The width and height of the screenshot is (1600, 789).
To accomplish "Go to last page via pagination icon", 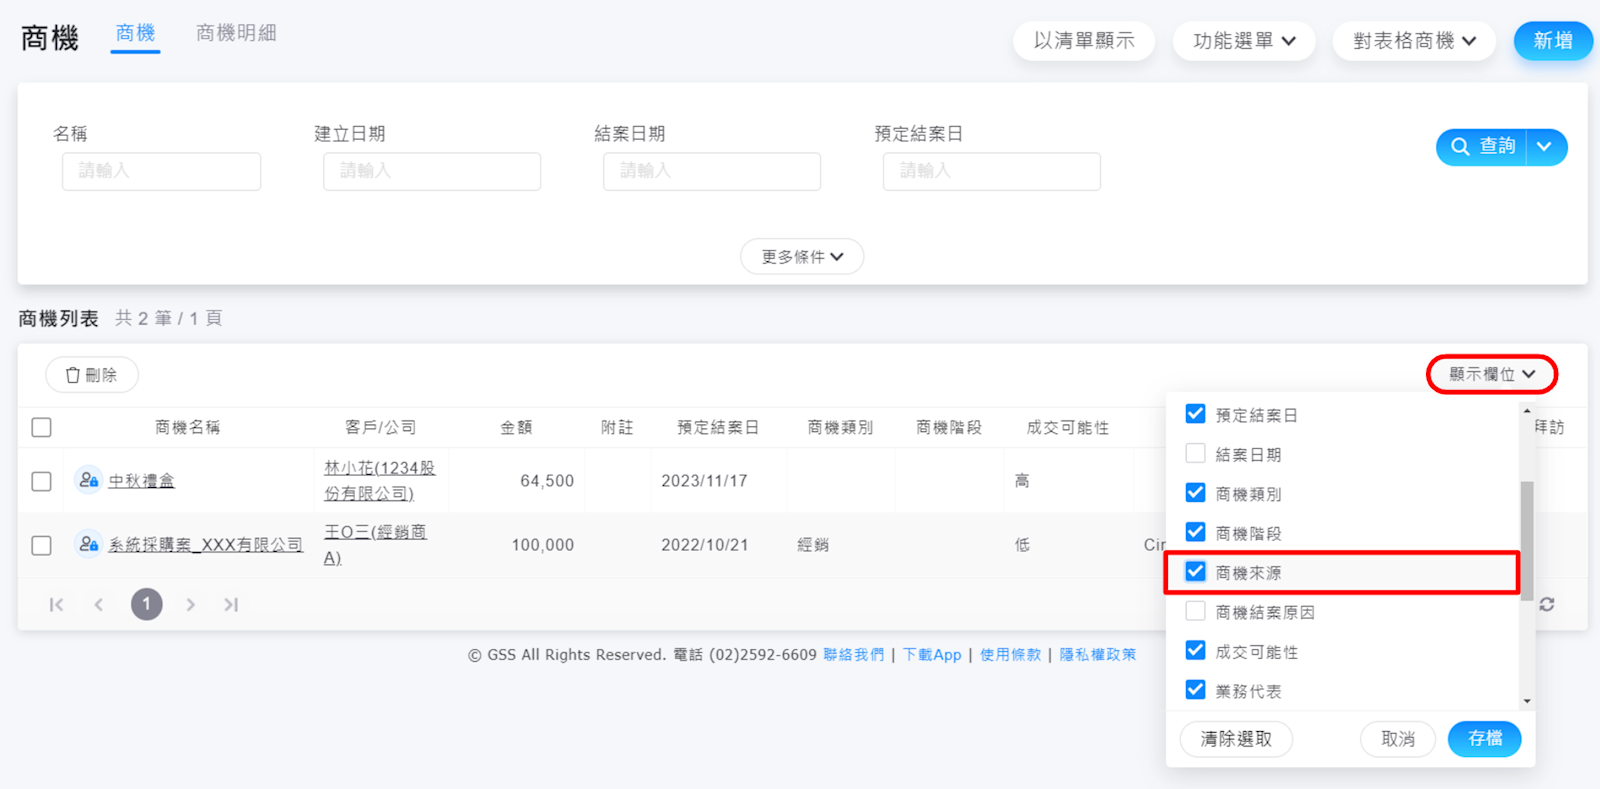I will 231,604.
